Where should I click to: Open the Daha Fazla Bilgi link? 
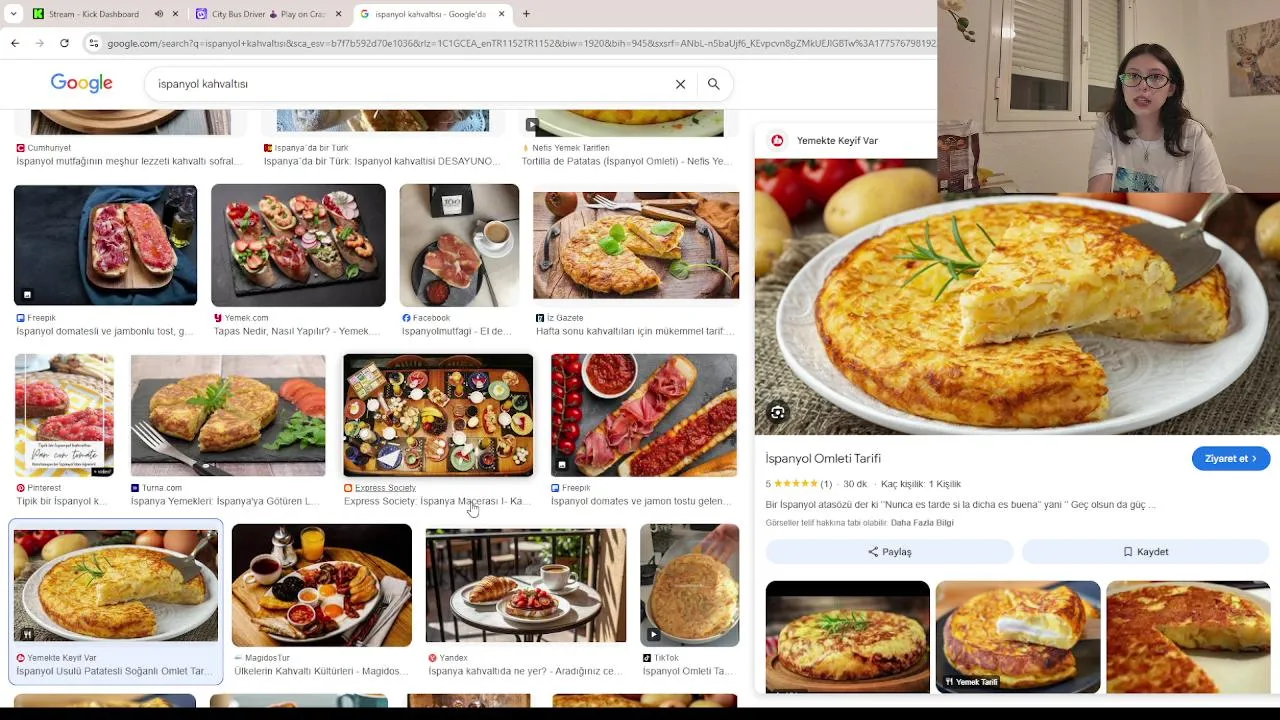921,522
